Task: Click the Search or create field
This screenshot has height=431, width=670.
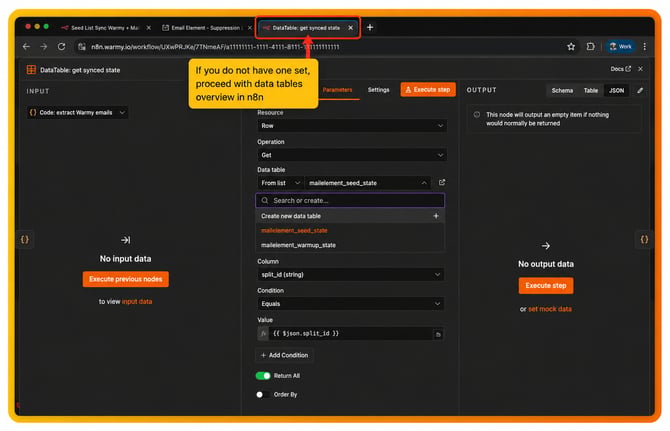Action: click(x=350, y=200)
